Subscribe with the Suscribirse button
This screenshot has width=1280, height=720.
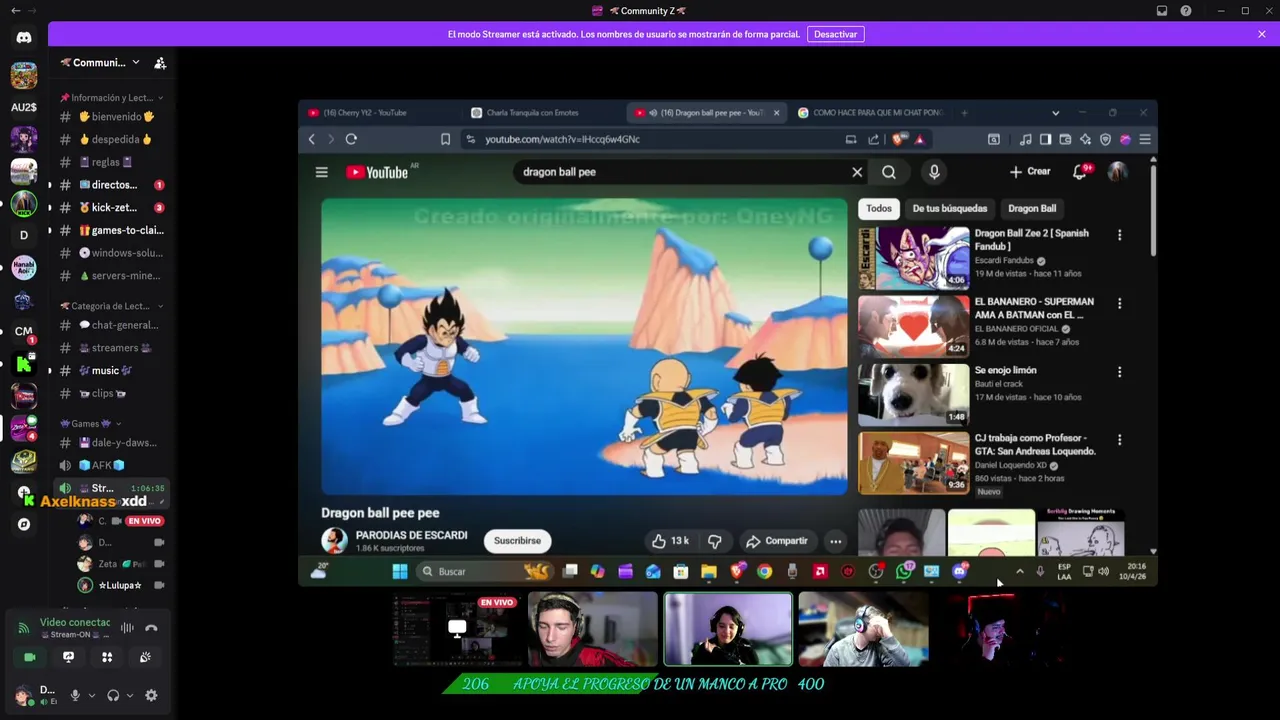[x=517, y=541]
